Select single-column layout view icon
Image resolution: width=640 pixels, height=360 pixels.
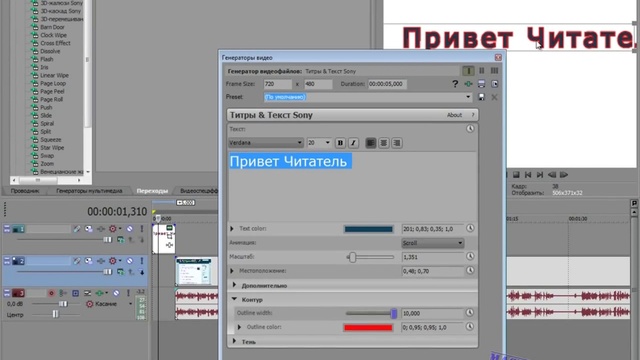(x=468, y=71)
